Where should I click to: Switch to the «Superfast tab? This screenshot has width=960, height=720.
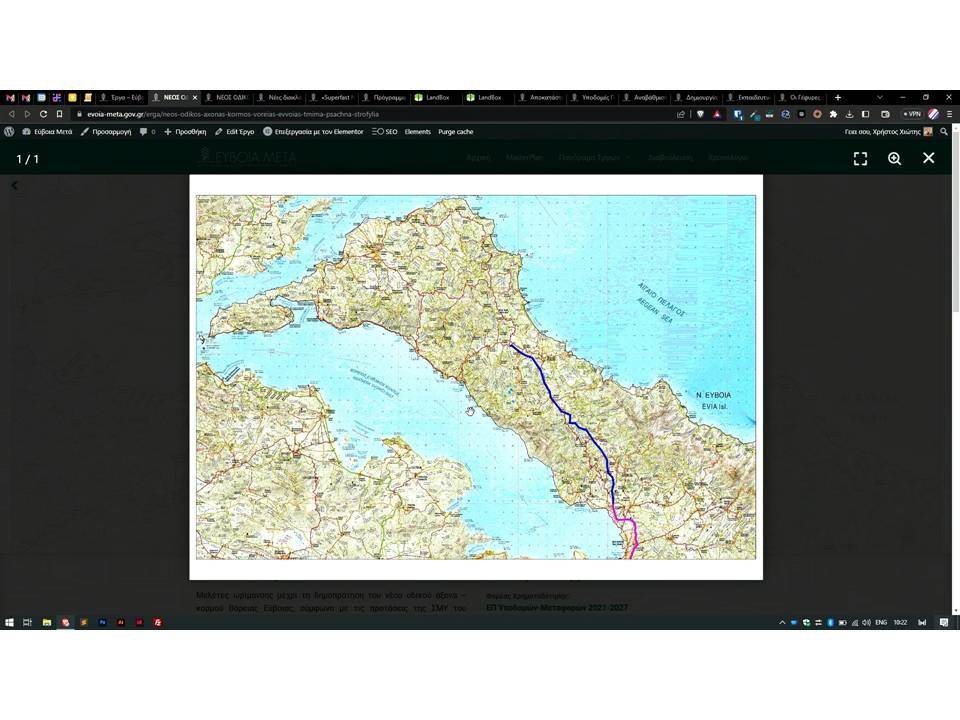pos(332,97)
